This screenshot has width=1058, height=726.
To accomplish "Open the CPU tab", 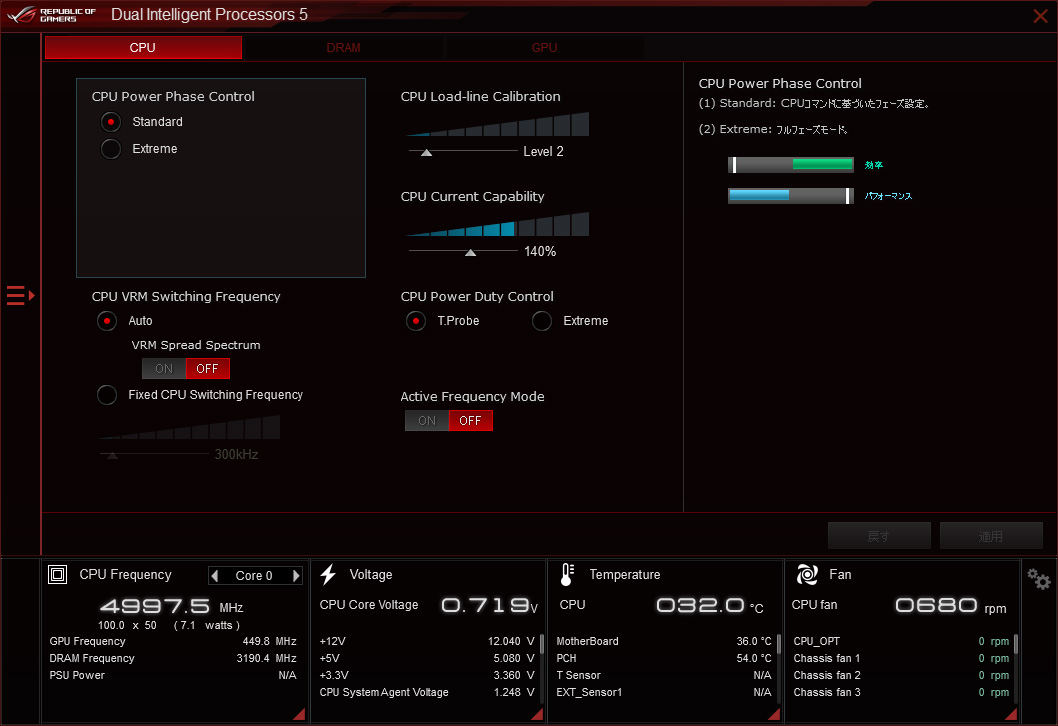I will [x=143, y=47].
